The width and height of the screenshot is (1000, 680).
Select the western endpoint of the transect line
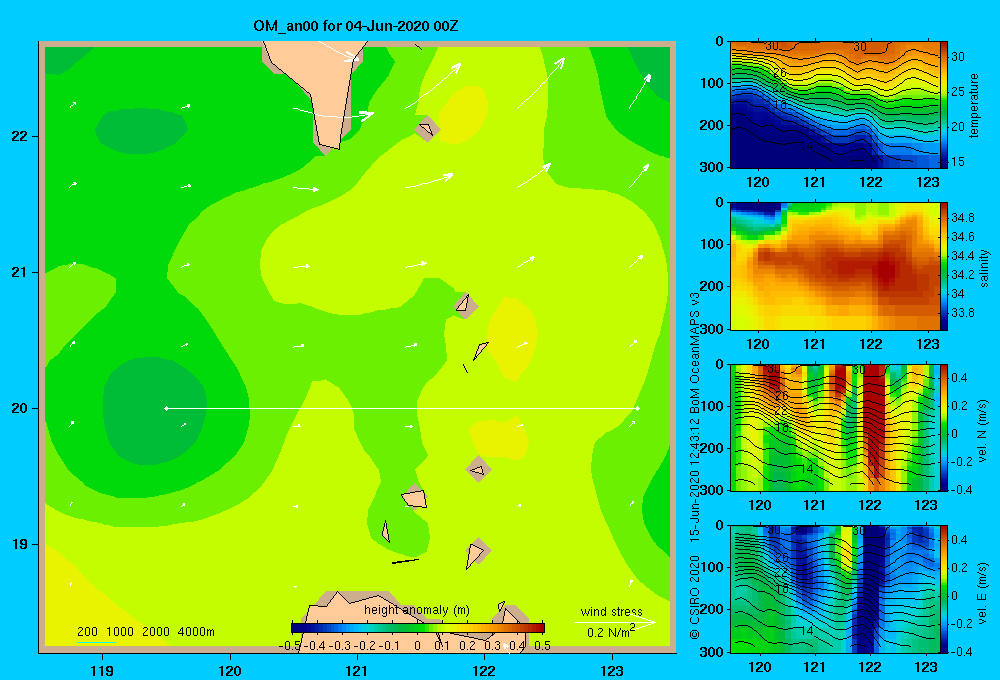[166, 408]
